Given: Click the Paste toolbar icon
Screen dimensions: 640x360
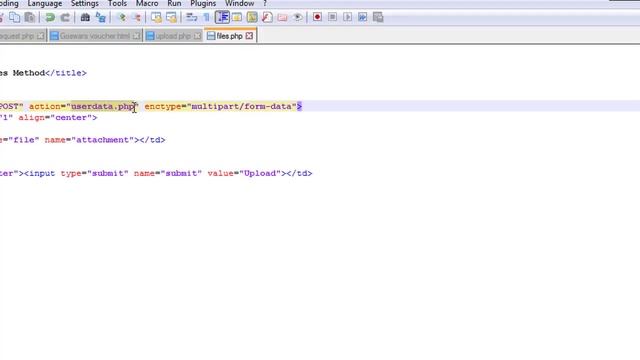Looking at the screenshot, I should point(30,17).
